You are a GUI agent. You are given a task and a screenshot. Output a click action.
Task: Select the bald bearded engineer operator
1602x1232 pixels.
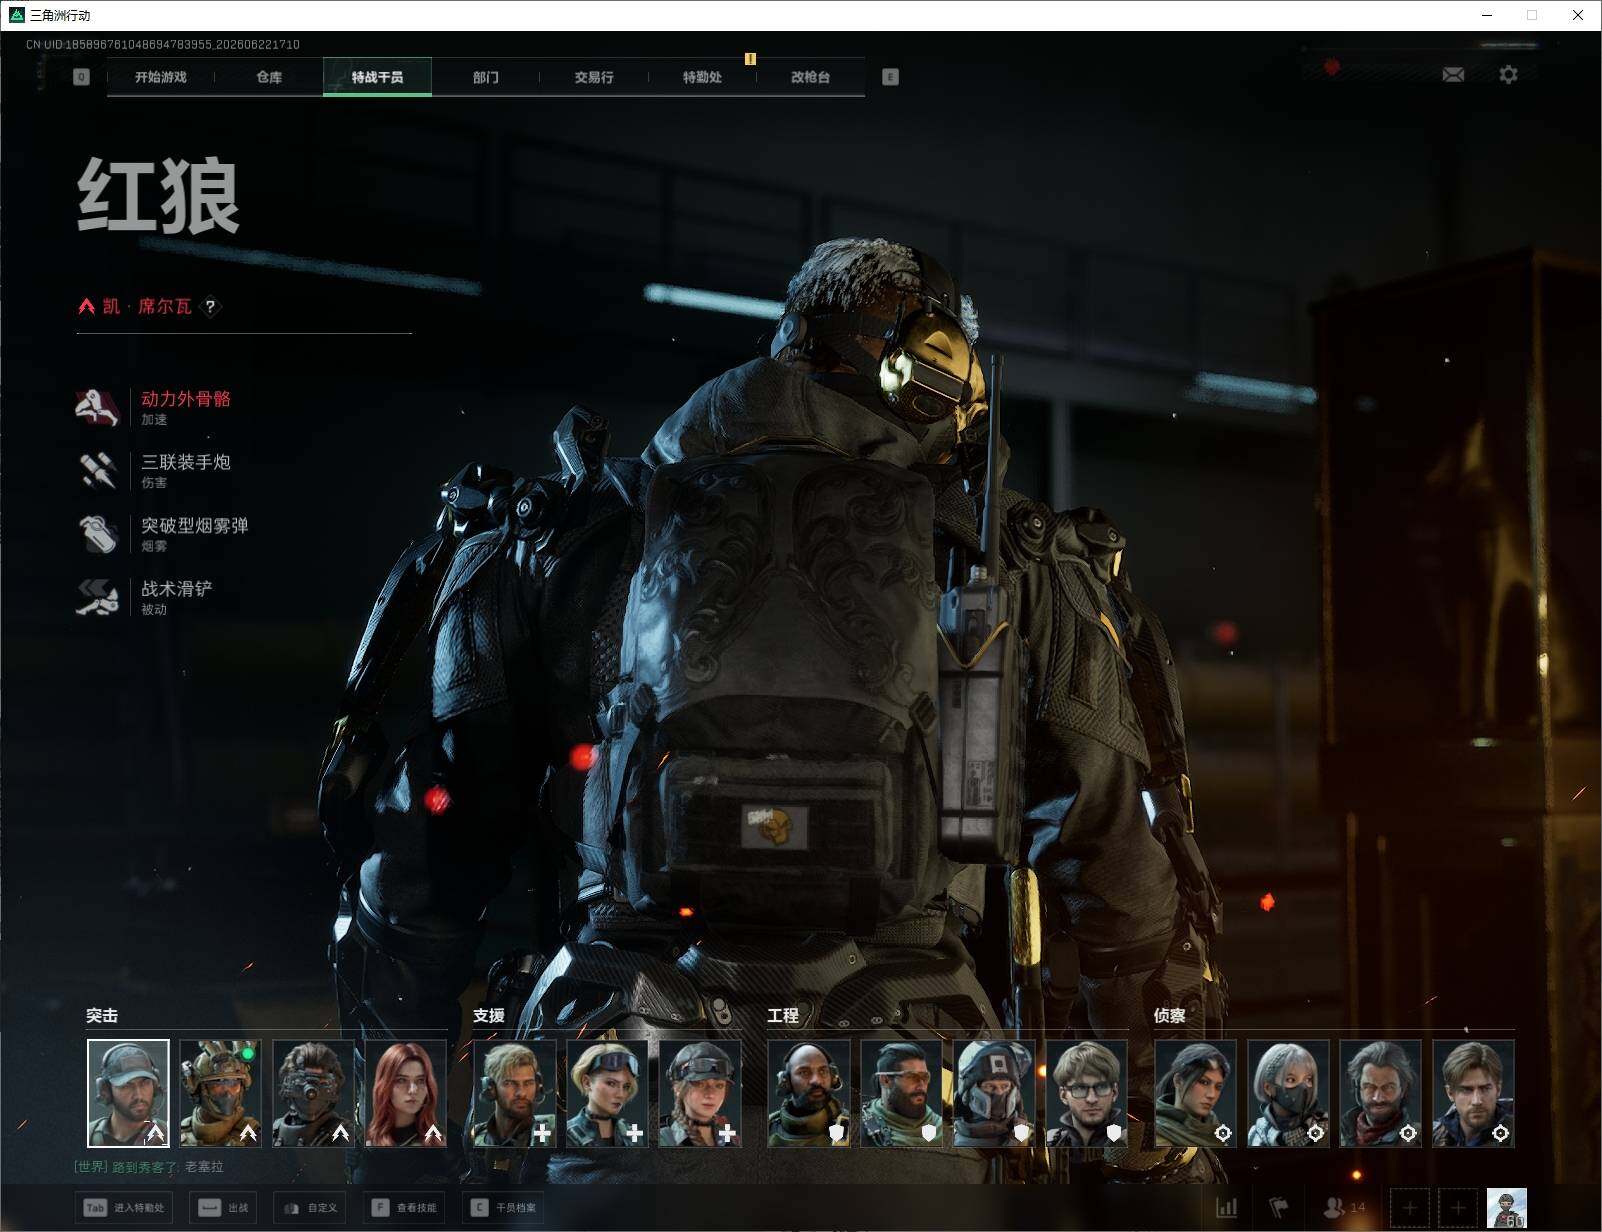[x=809, y=1093]
